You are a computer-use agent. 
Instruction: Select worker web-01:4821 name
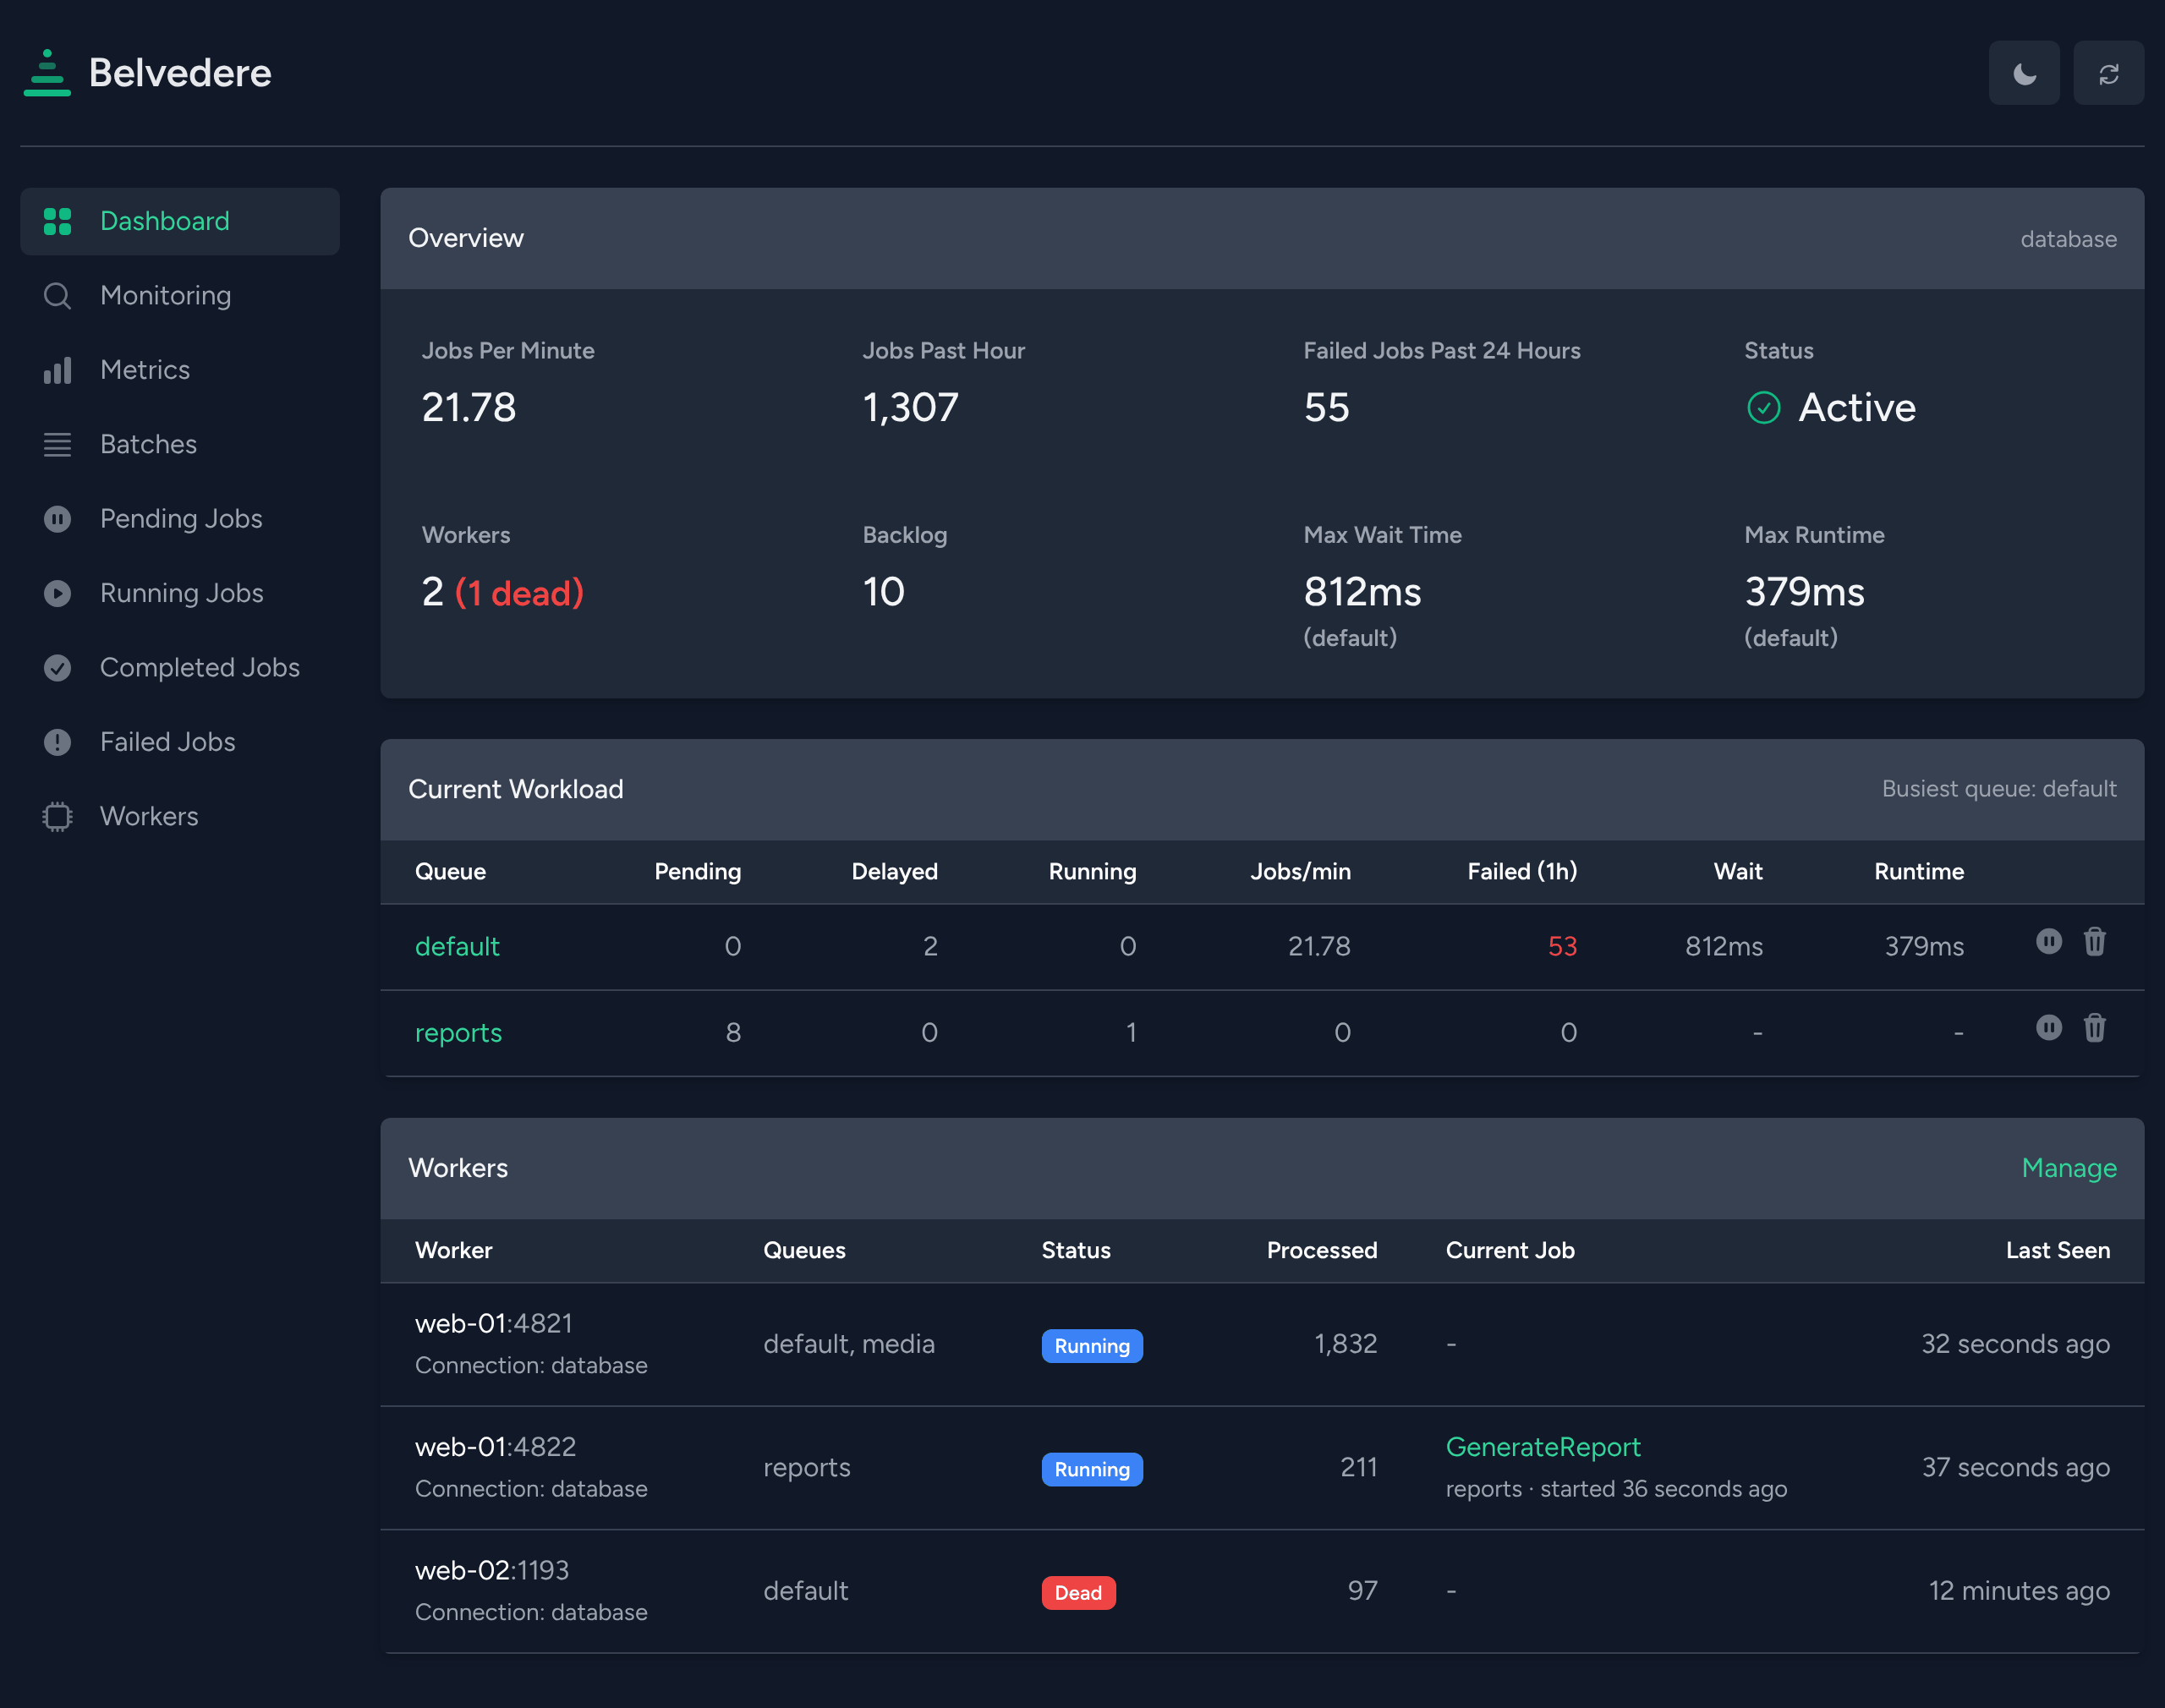click(x=494, y=1323)
